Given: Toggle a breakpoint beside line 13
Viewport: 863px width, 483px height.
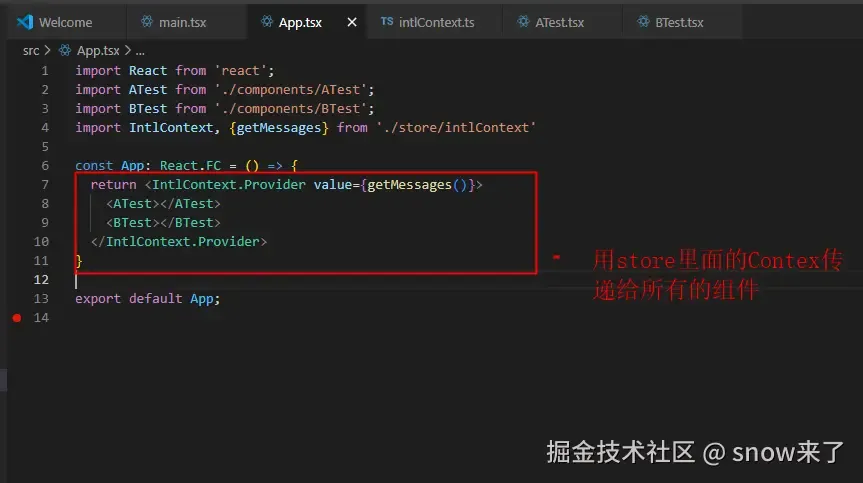Looking at the screenshot, I should coord(17,298).
